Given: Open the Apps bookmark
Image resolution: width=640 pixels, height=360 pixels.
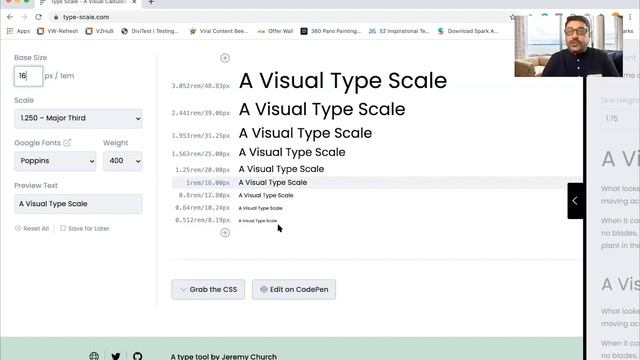Looking at the screenshot, I should pyautogui.click(x=18, y=31).
